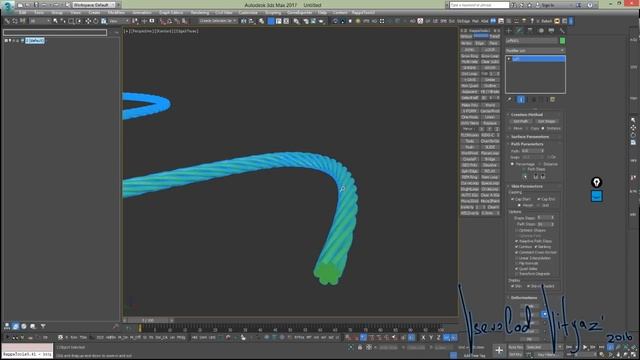Open the Edit menu

(x=22, y=13)
